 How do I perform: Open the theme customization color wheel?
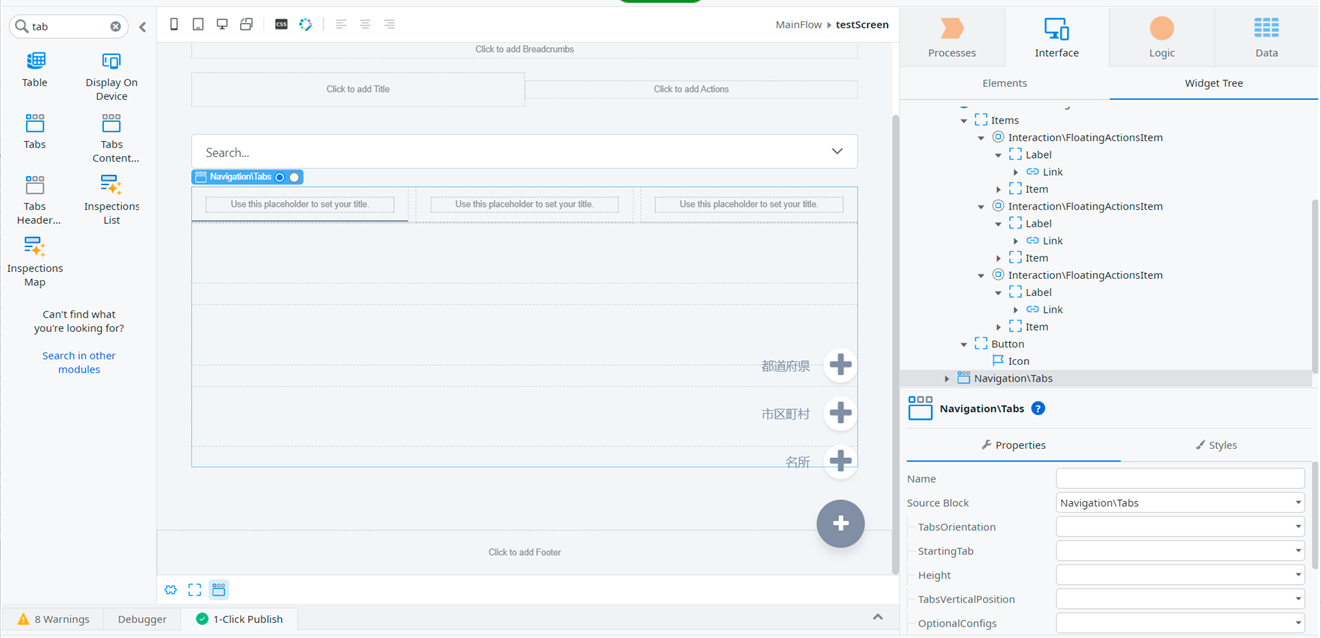click(x=306, y=24)
